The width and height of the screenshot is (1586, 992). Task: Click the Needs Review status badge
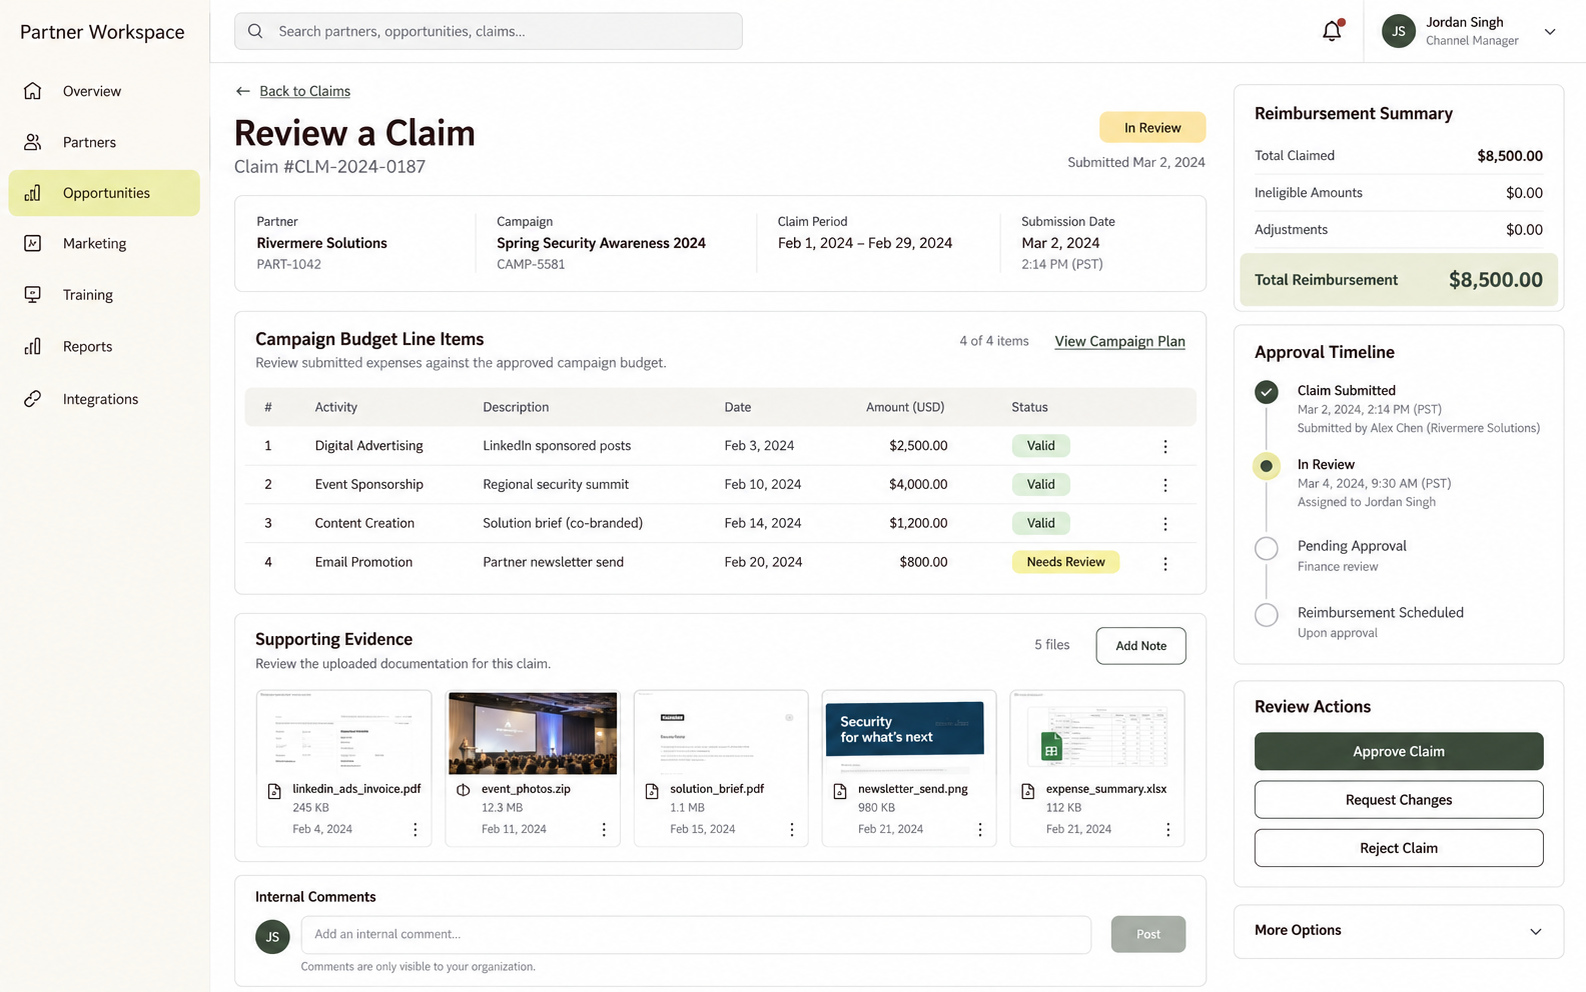coord(1065,562)
